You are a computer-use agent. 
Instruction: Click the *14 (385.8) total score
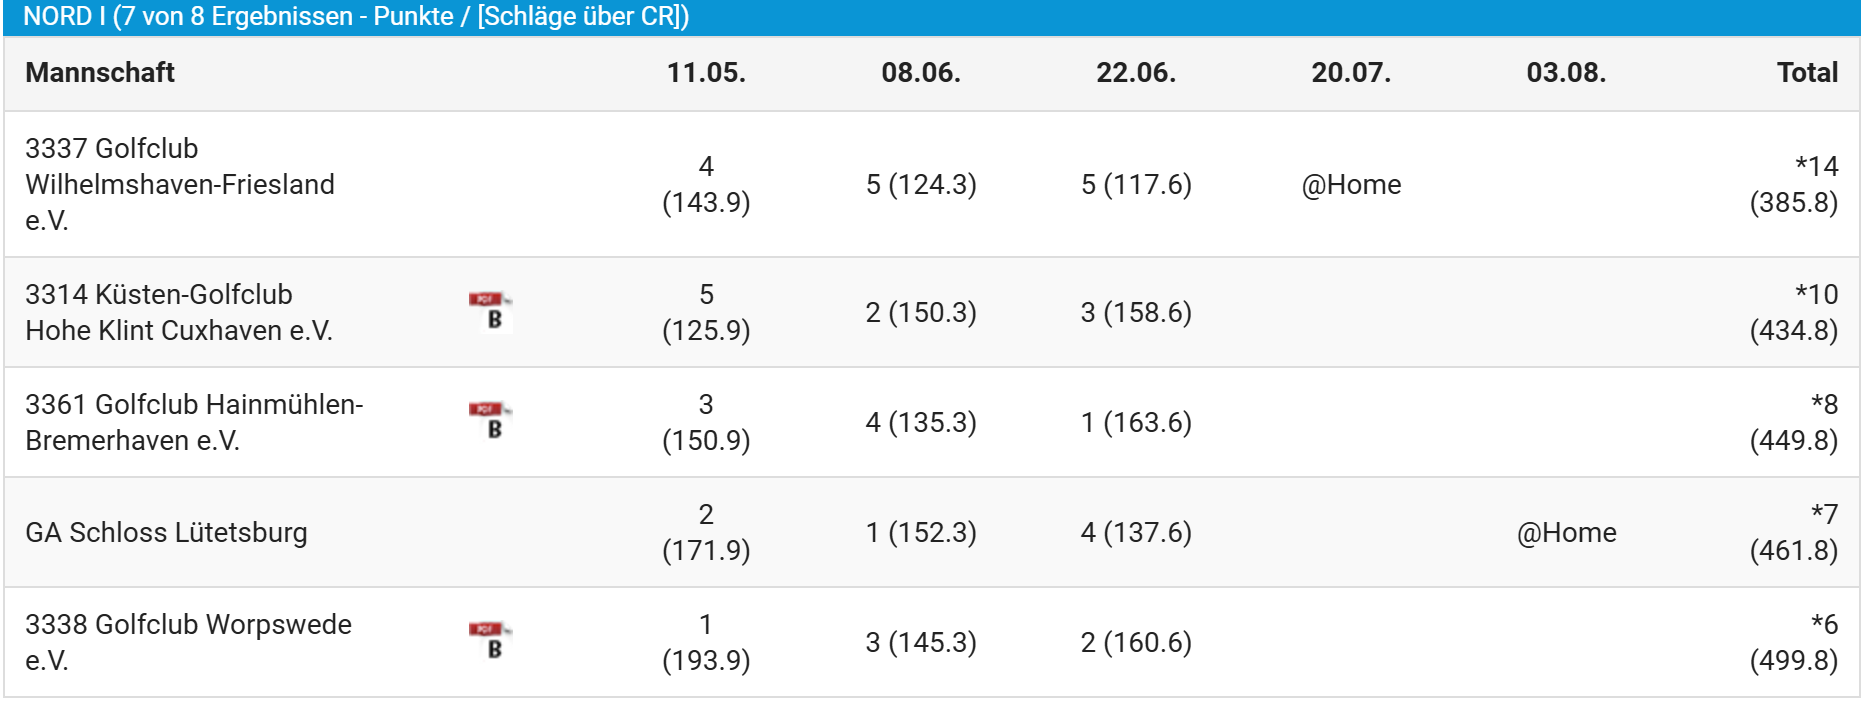[x=1794, y=184]
